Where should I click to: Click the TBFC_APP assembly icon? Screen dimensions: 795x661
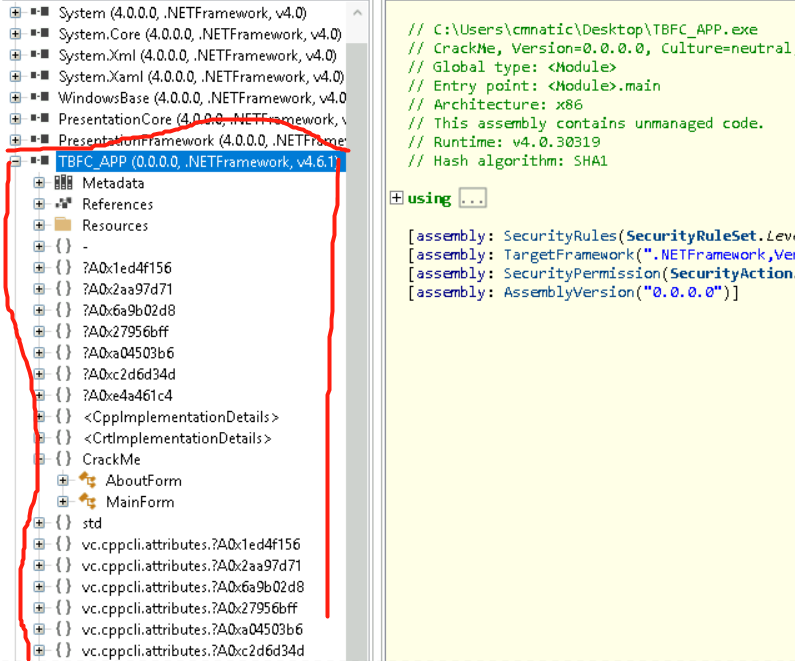tap(41, 162)
